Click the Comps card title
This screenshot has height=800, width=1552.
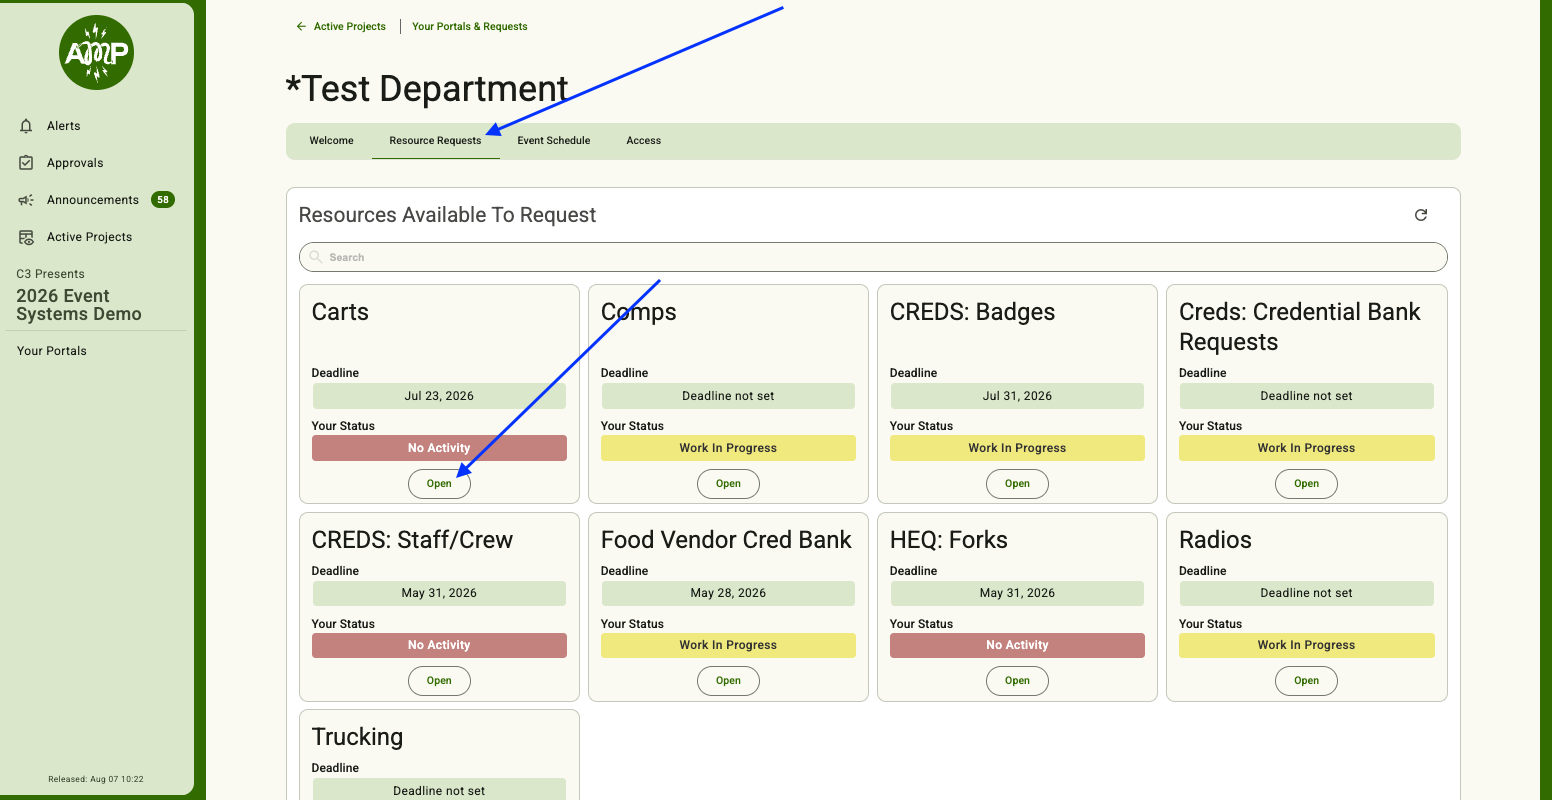click(x=639, y=312)
